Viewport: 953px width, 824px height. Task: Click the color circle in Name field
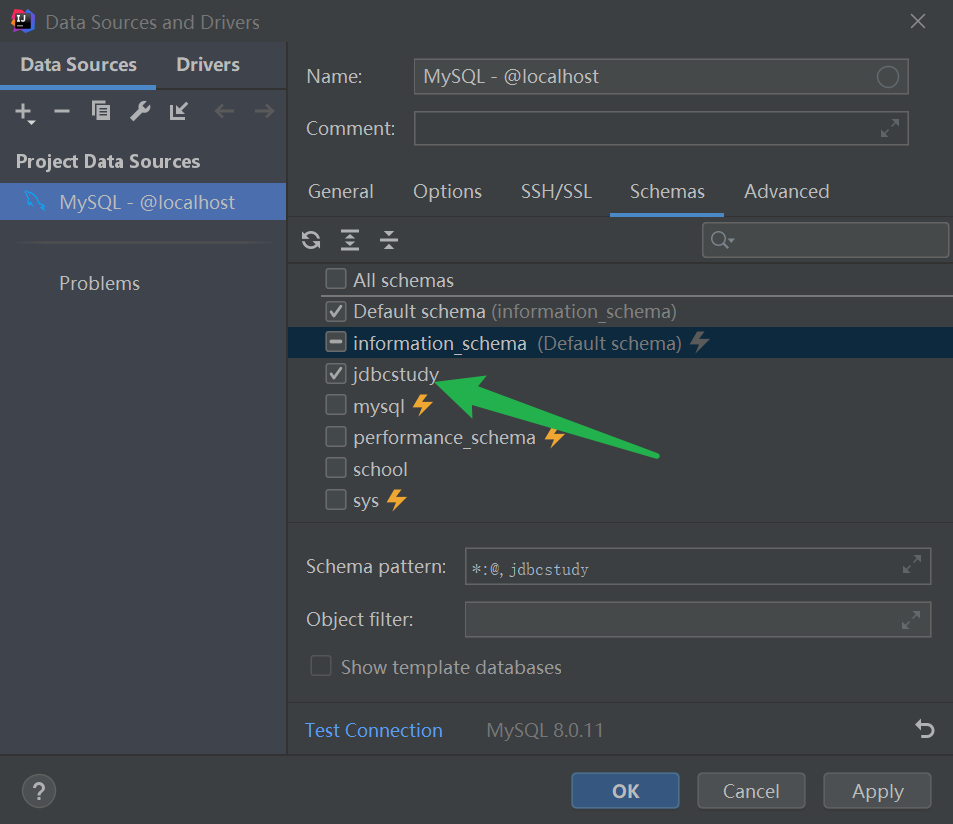point(887,77)
